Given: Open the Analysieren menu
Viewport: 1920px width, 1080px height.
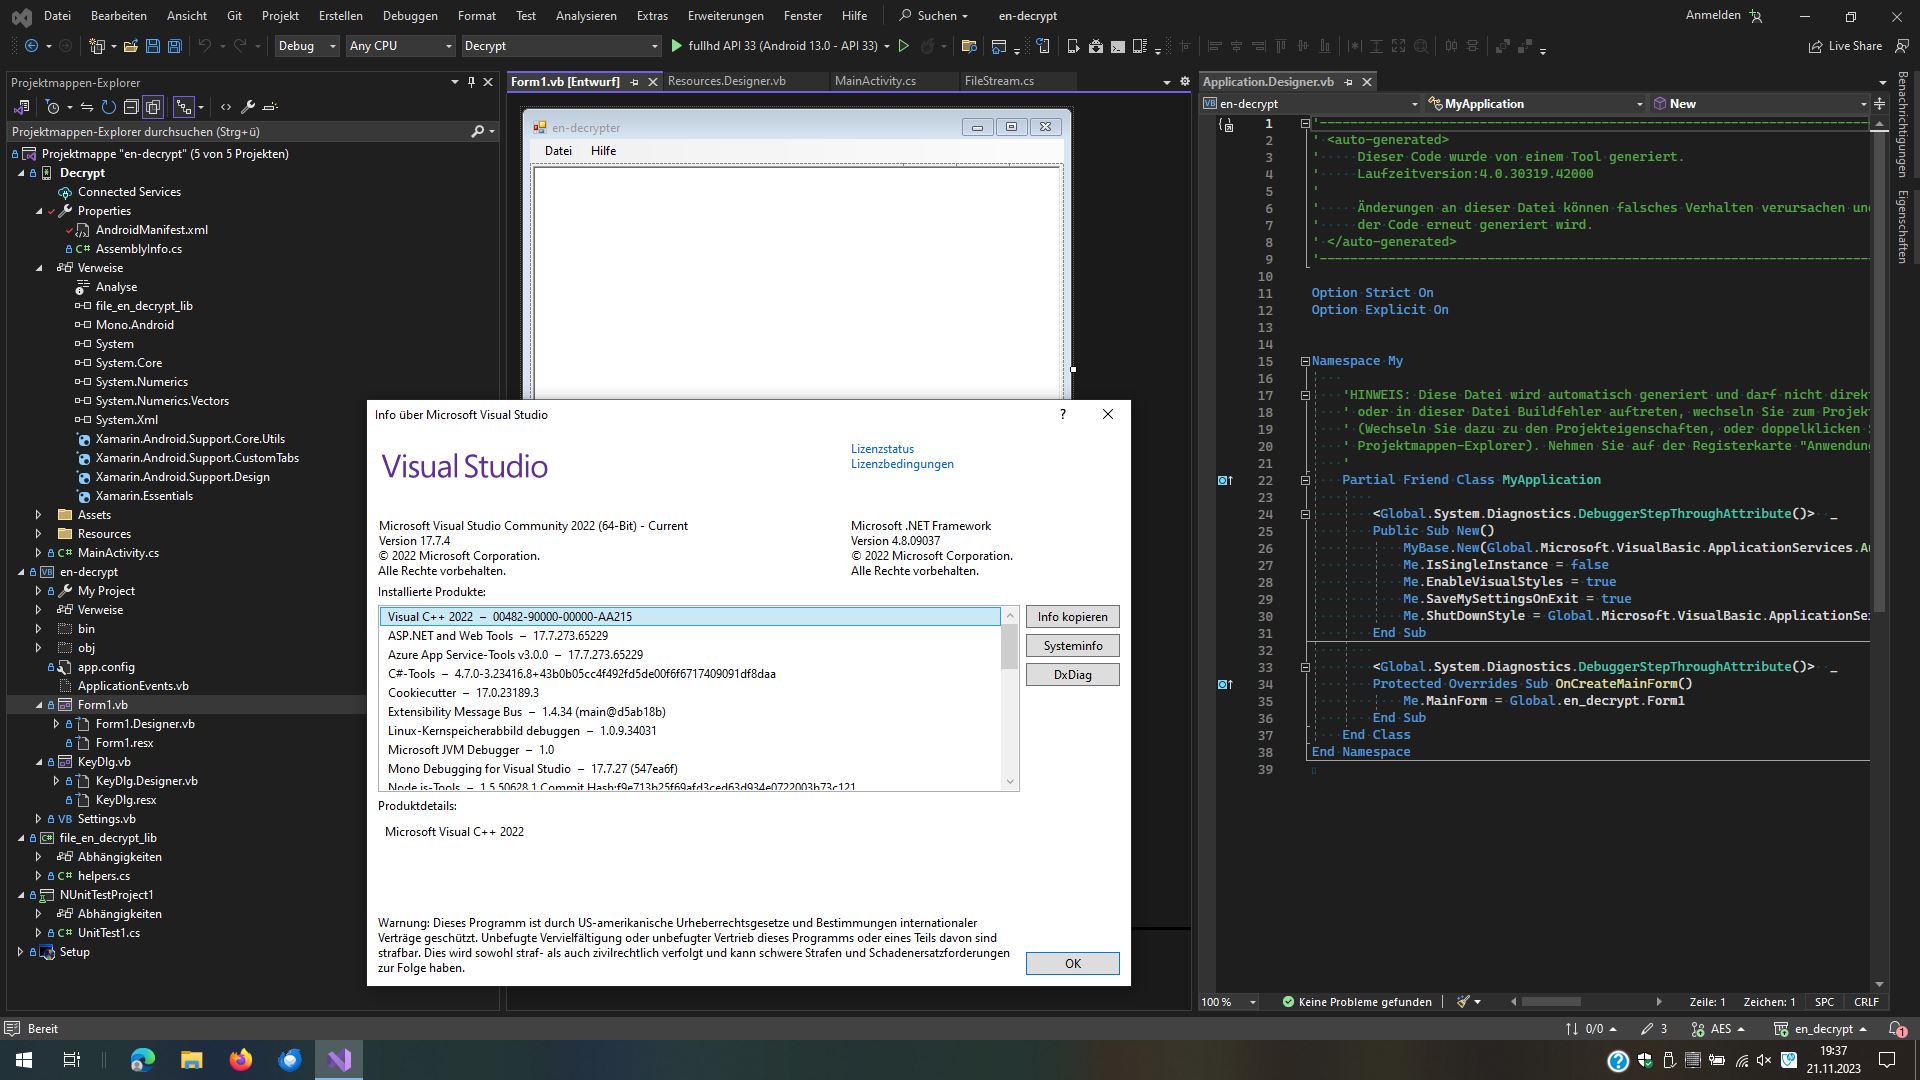Looking at the screenshot, I should click(x=586, y=16).
